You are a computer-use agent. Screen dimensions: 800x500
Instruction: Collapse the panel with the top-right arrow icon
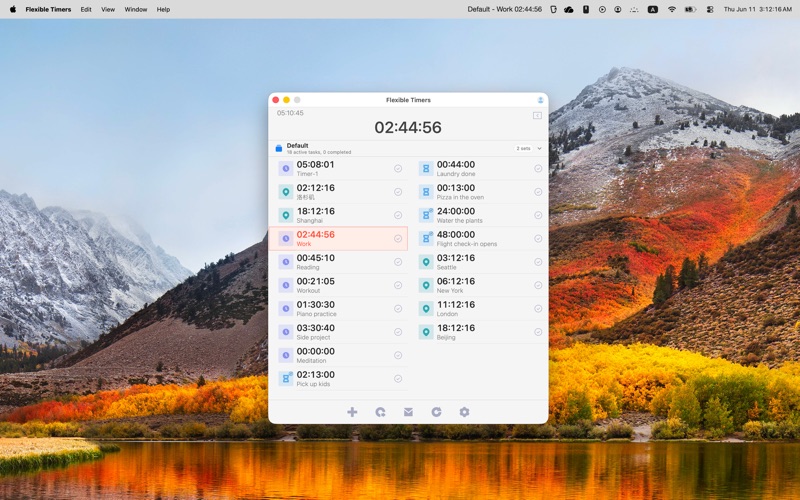537,115
